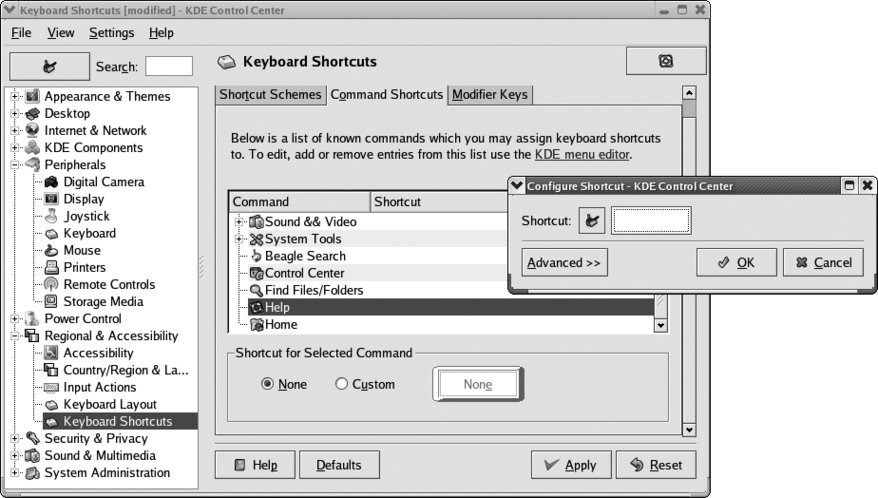Click the Internet & Network globe icon
This screenshot has height=498, width=878.
32,130
